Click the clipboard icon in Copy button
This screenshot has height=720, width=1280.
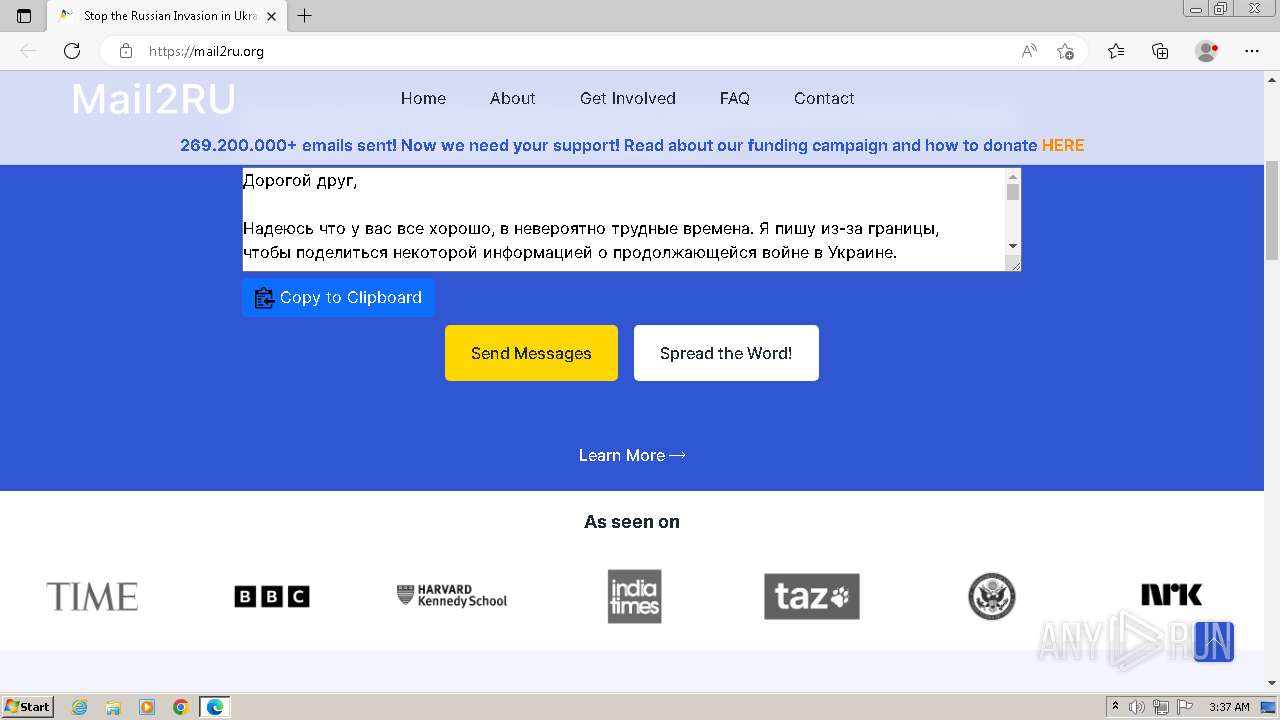(264, 298)
